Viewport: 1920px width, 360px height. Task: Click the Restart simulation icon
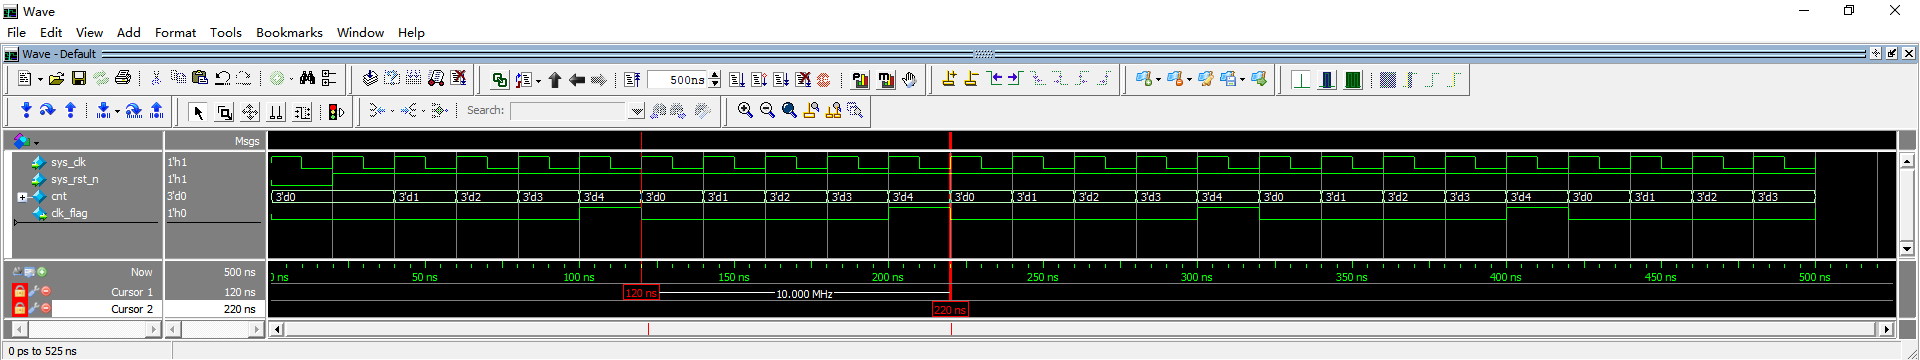(x=632, y=80)
